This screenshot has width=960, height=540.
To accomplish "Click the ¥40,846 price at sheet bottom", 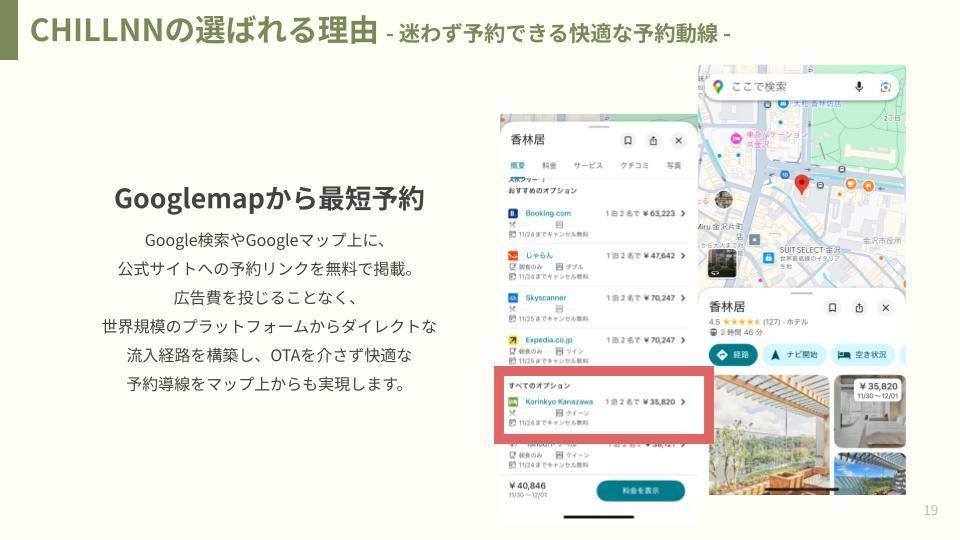I will (527, 486).
